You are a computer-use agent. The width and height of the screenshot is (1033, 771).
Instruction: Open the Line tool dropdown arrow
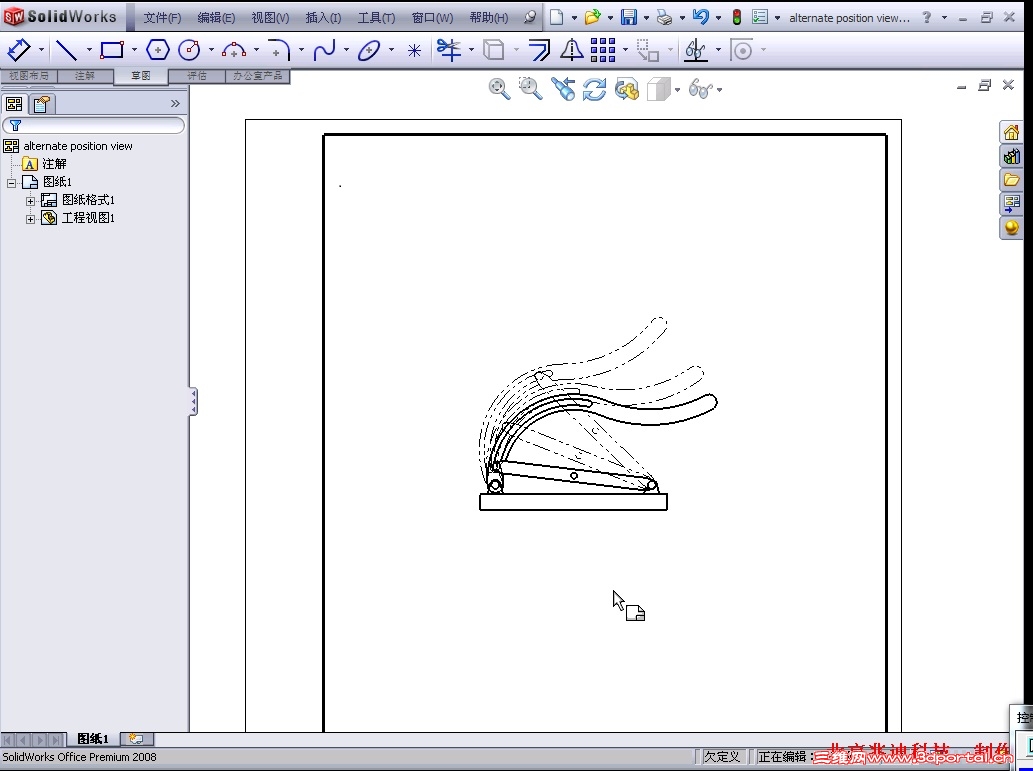89,50
